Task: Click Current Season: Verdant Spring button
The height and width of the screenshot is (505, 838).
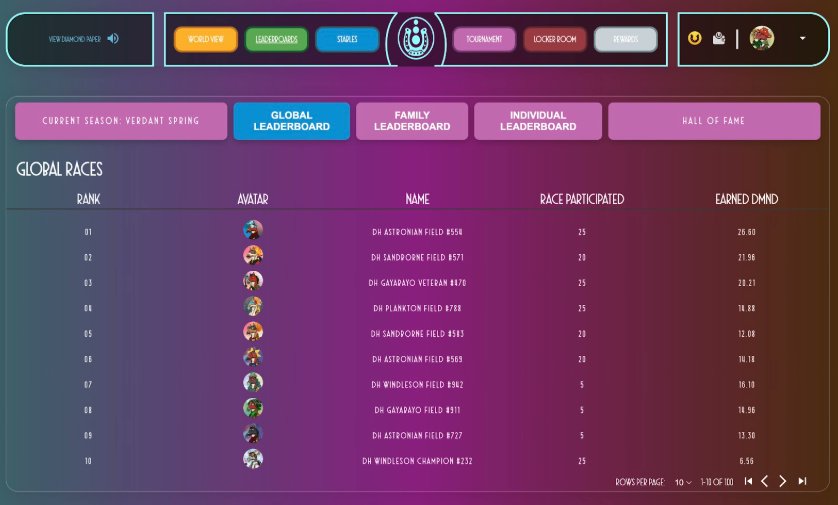Action: click(x=121, y=121)
